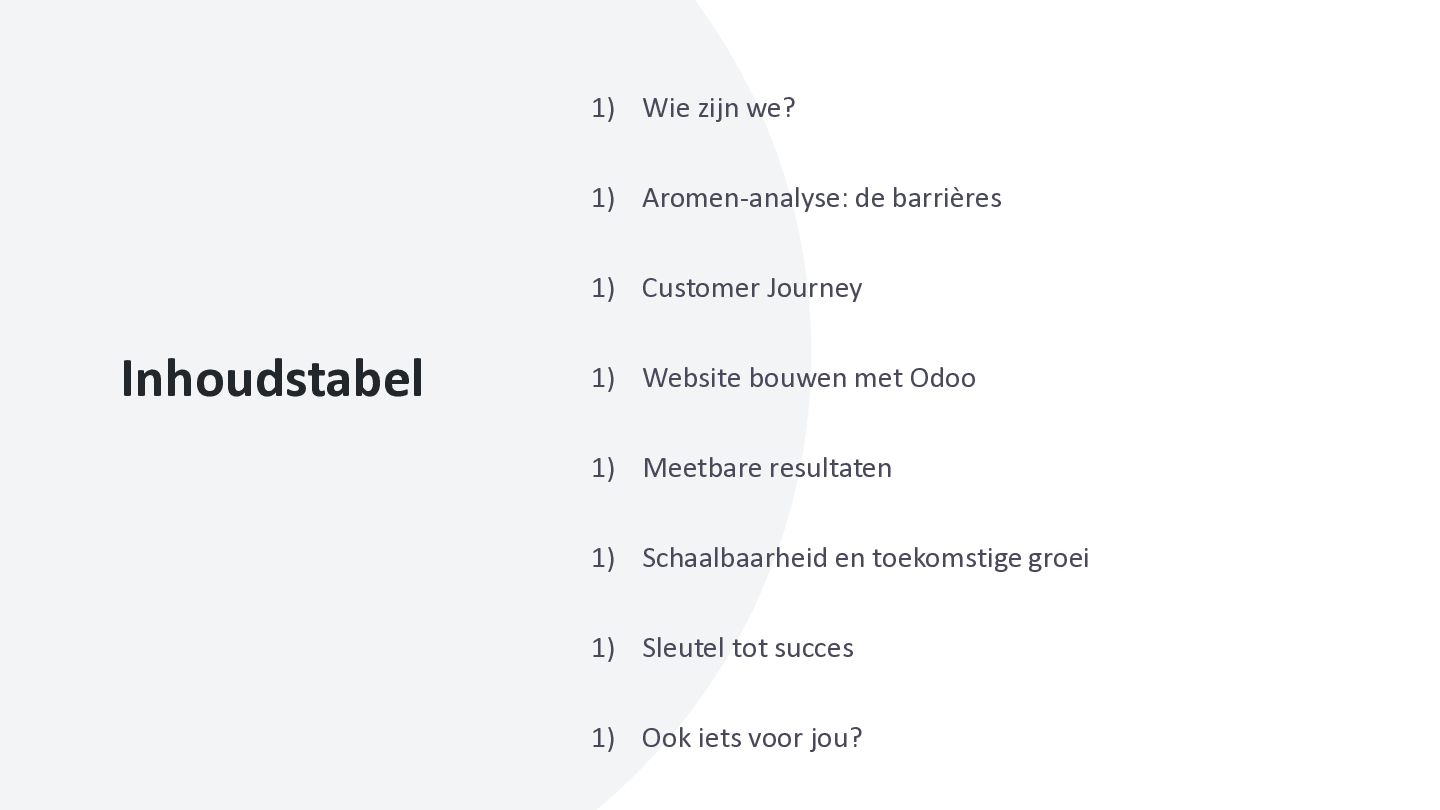This screenshot has height=810, width=1440.
Task: Click the 'Inhoudstabel' slide title
Action: (x=272, y=379)
